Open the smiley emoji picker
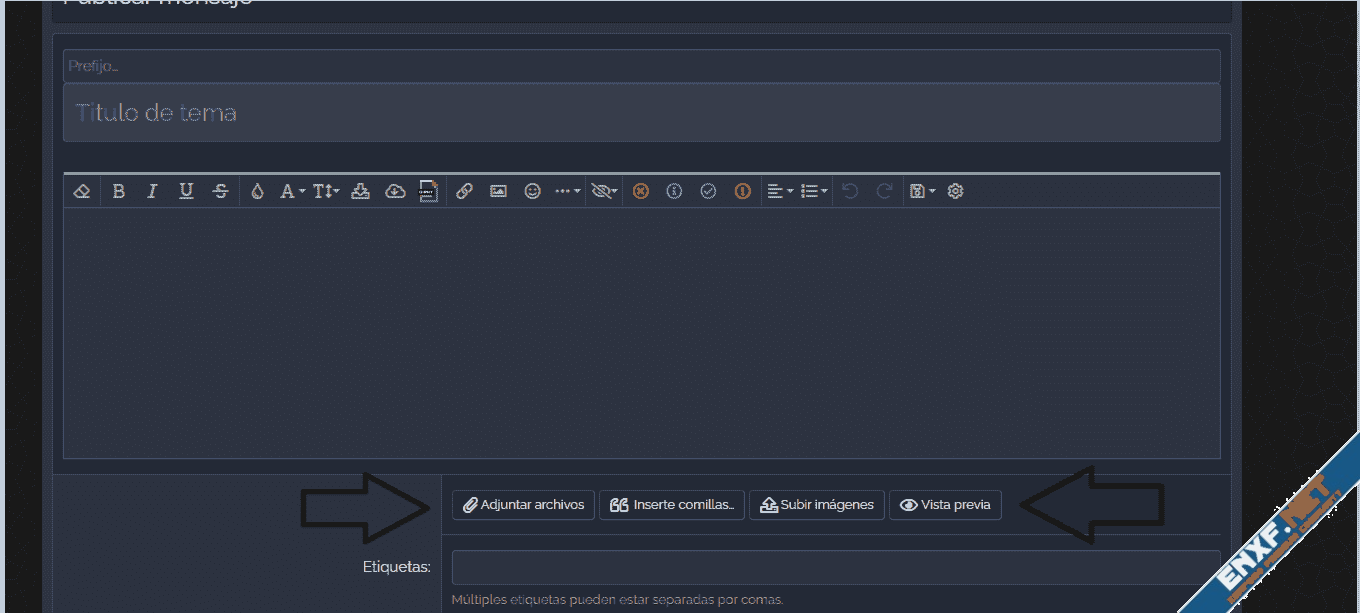Image resolution: width=1360 pixels, height=613 pixels. [x=533, y=191]
